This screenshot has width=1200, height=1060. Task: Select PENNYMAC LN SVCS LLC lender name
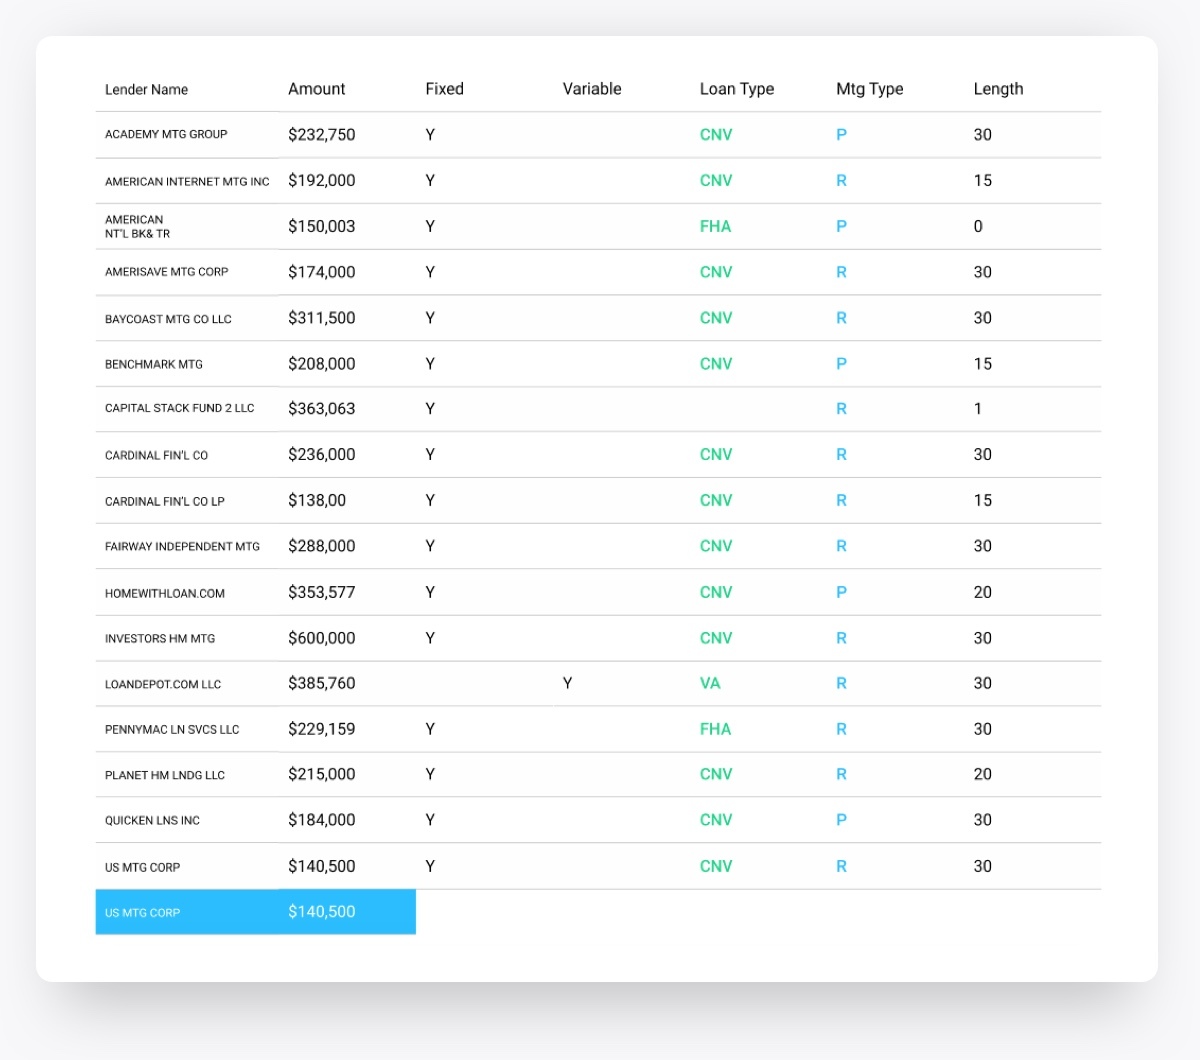click(172, 729)
